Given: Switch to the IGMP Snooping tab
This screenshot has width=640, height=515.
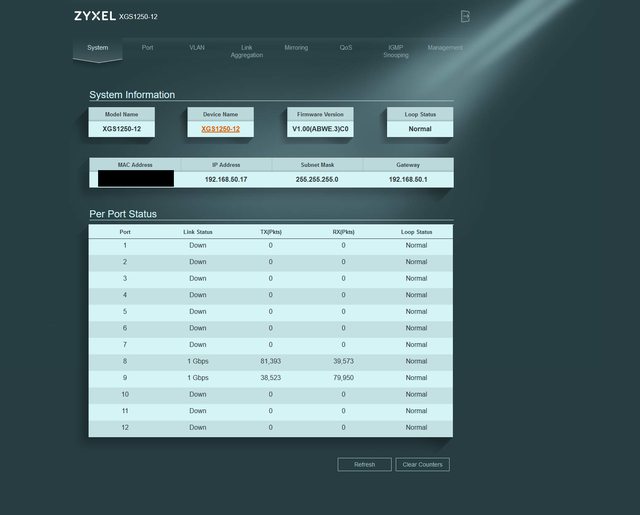Looking at the screenshot, I should pos(396,51).
